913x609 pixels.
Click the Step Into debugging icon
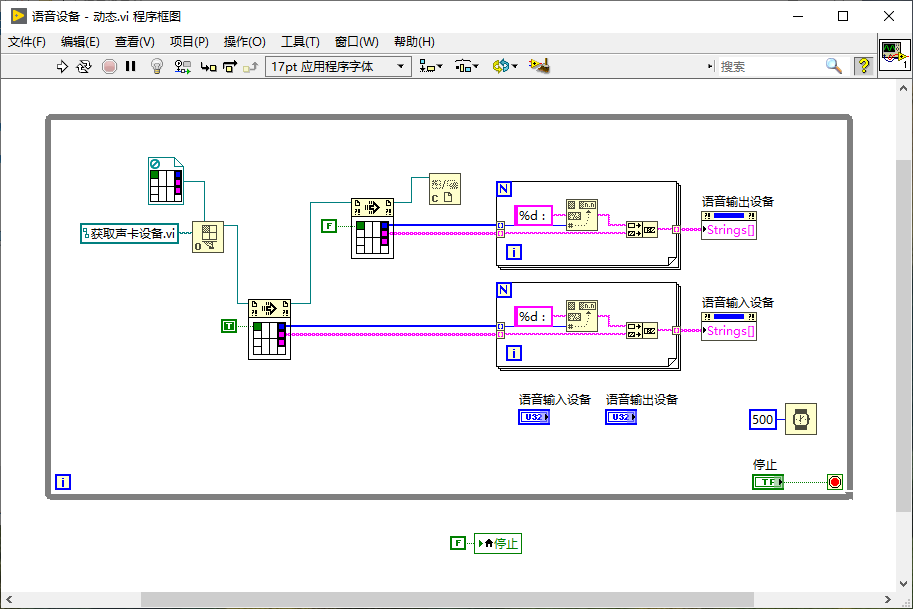[206, 66]
